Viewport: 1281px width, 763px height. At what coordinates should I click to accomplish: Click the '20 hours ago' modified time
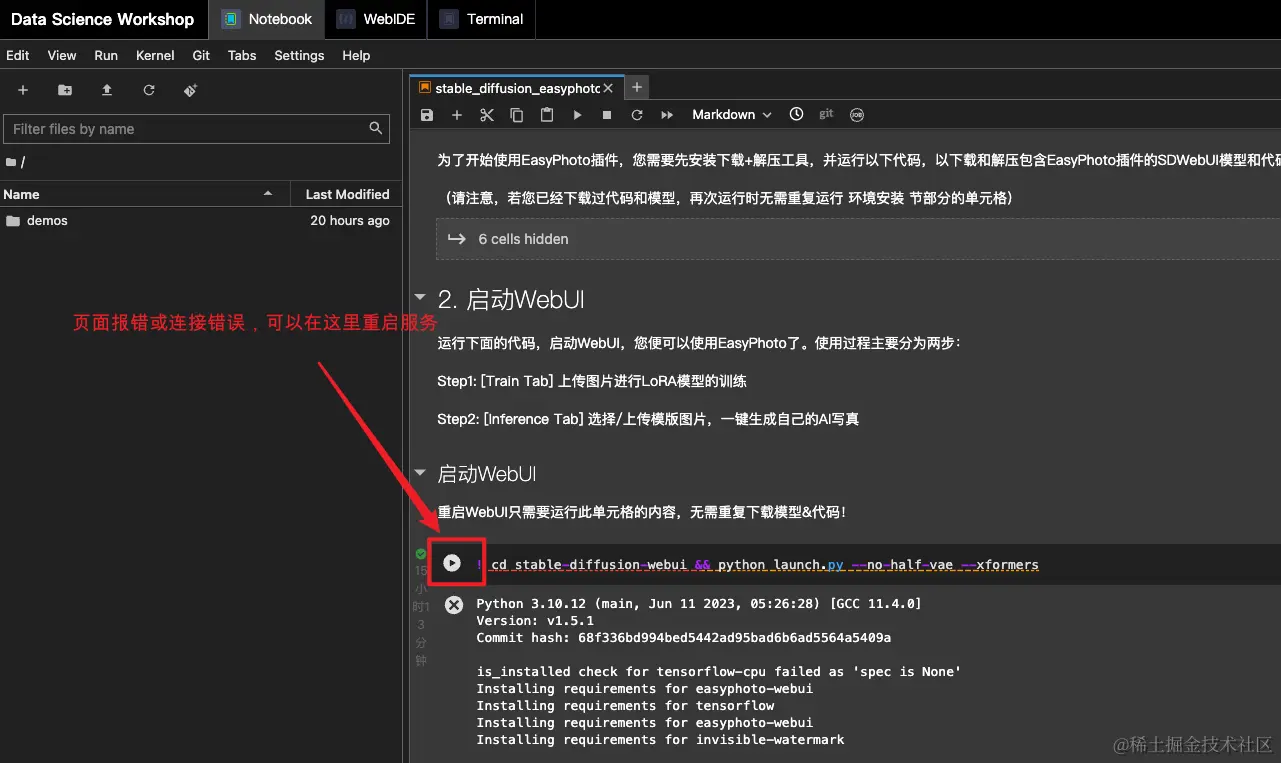click(350, 220)
